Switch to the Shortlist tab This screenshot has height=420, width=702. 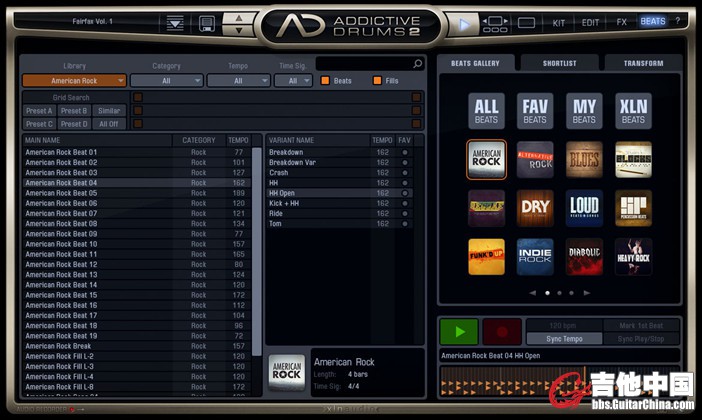(x=559, y=63)
